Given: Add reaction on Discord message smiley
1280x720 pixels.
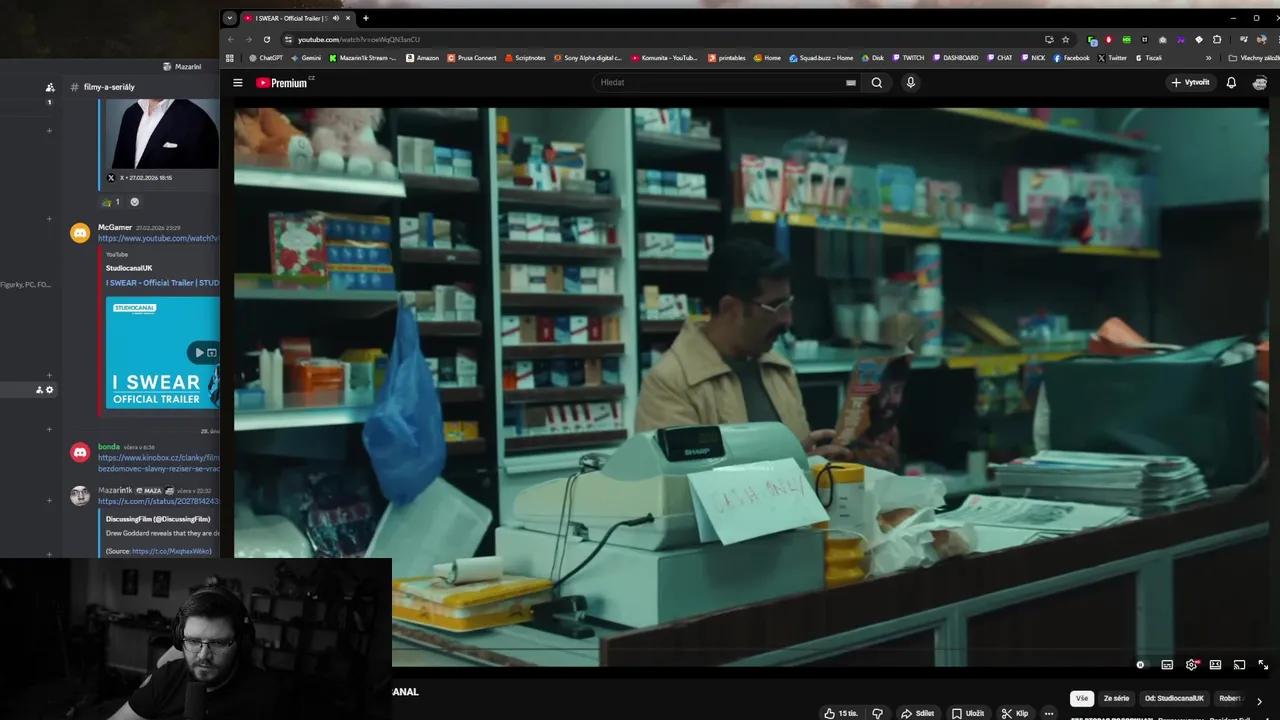Looking at the screenshot, I should click(135, 202).
